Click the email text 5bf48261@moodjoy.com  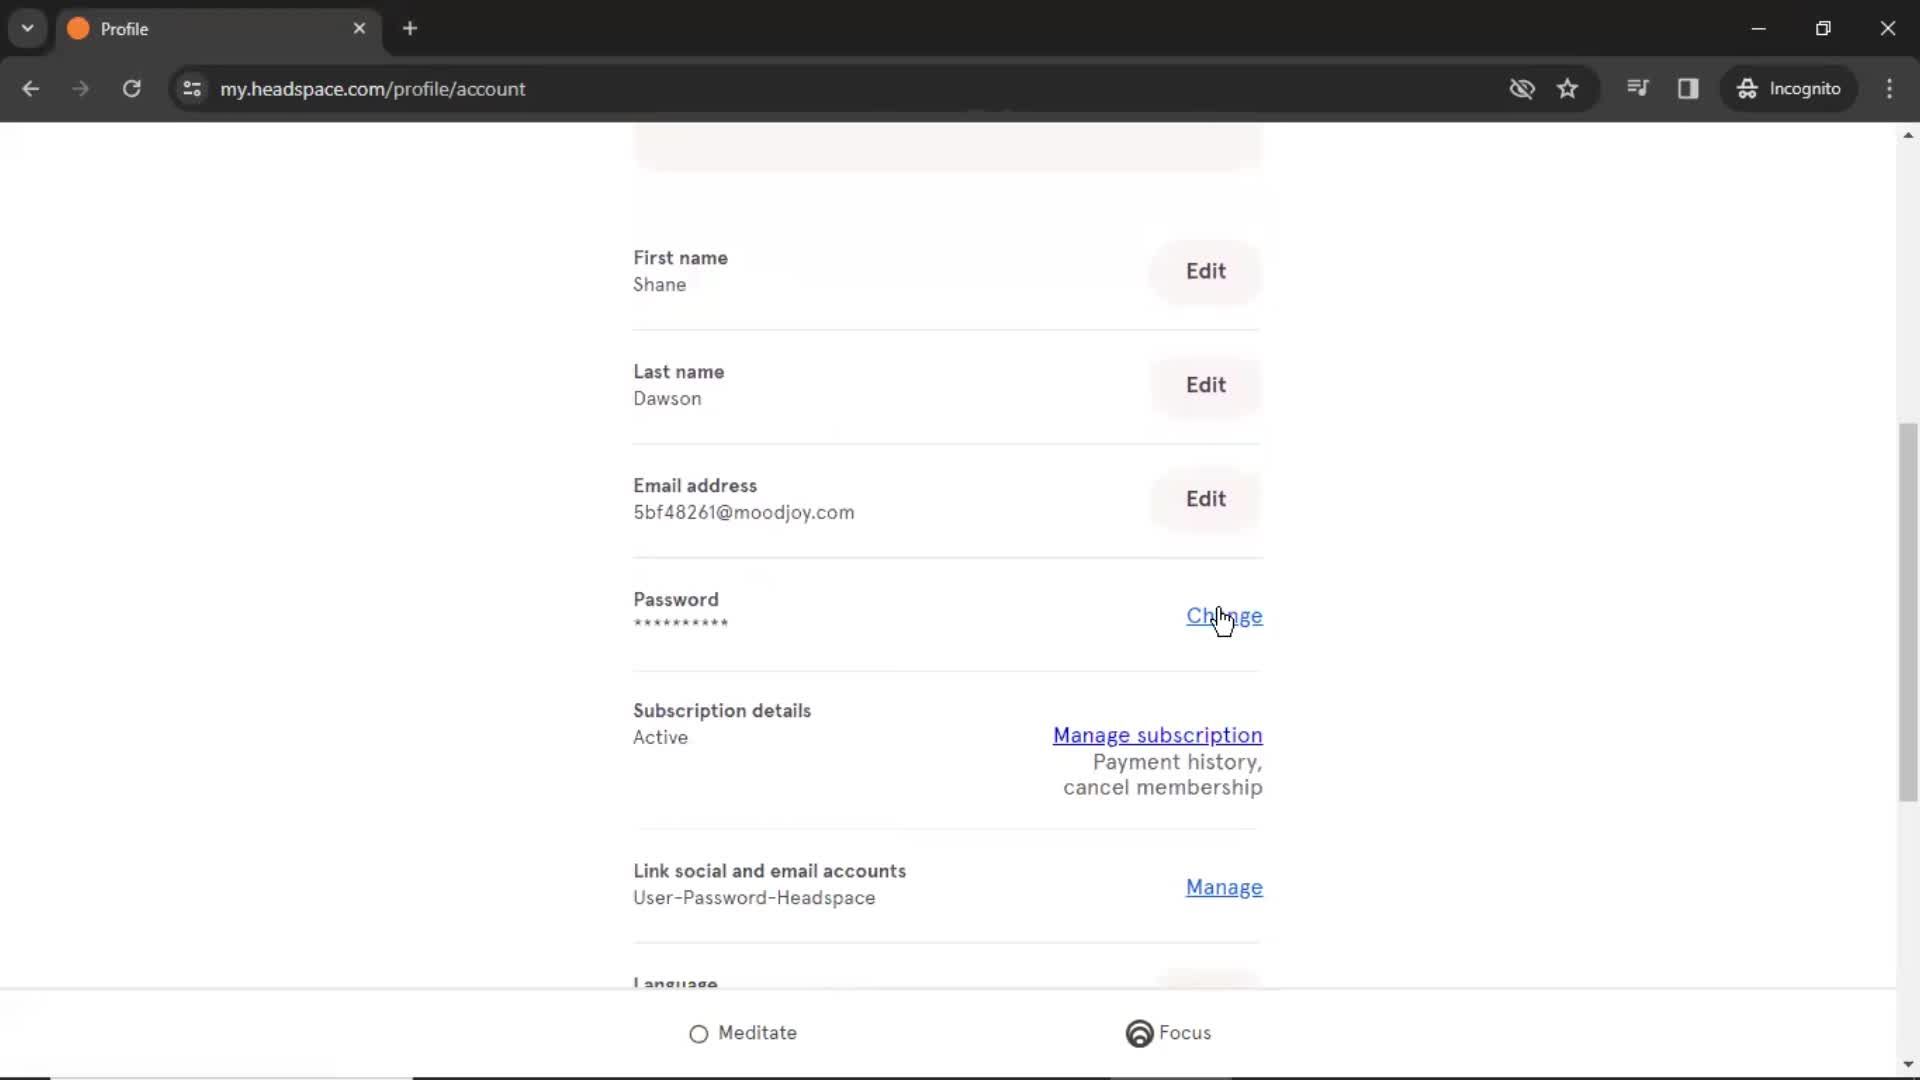click(x=743, y=512)
